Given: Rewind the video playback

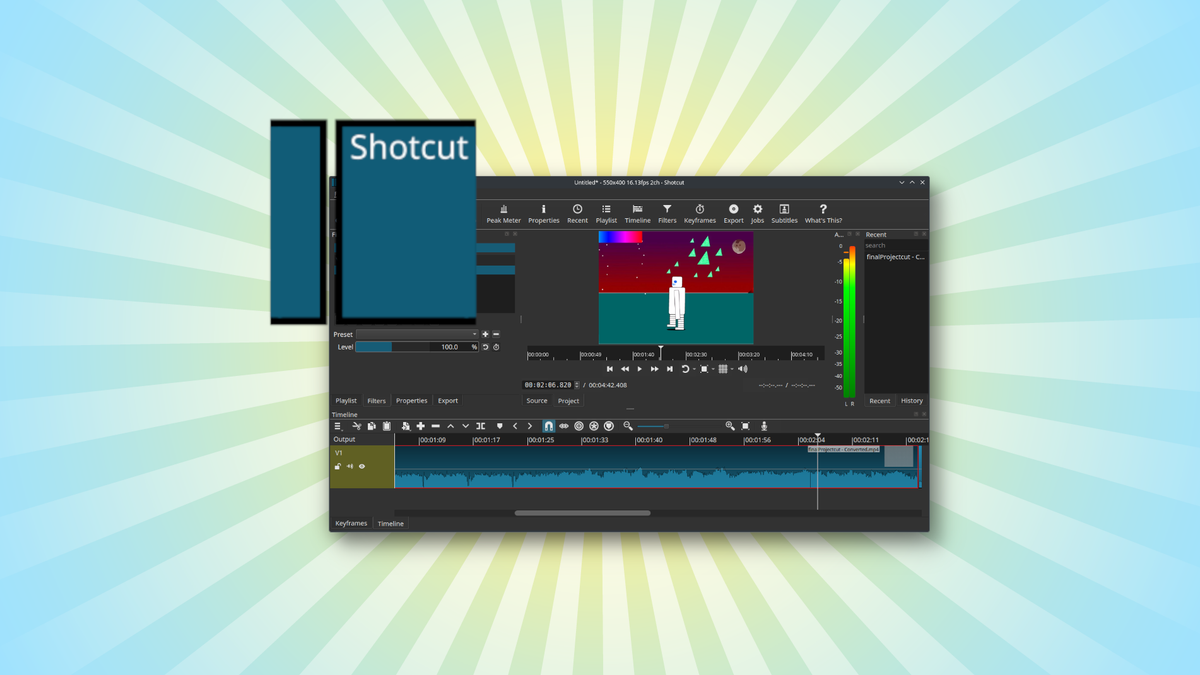Looking at the screenshot, I should [625, 369].
